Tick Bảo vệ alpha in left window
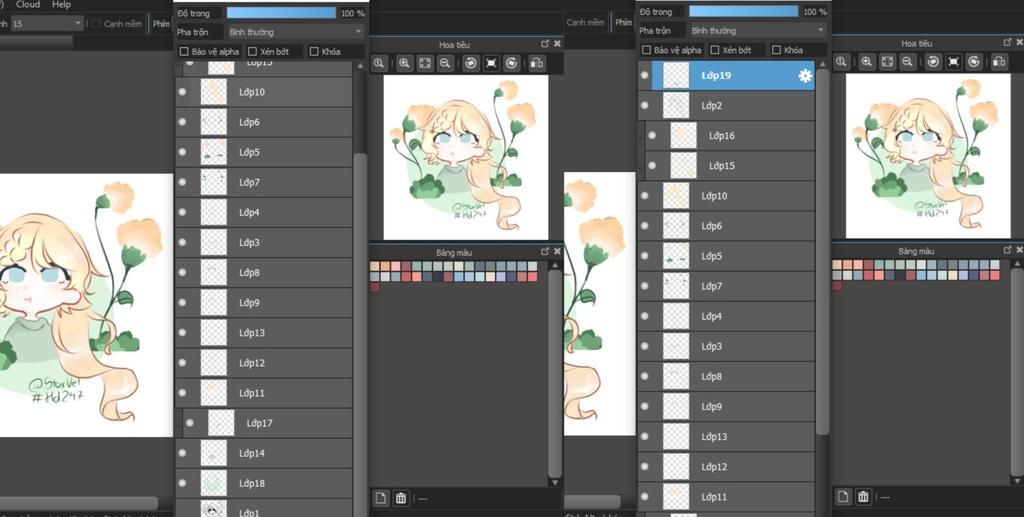The image size is (1024, 517). click(184, 52)
